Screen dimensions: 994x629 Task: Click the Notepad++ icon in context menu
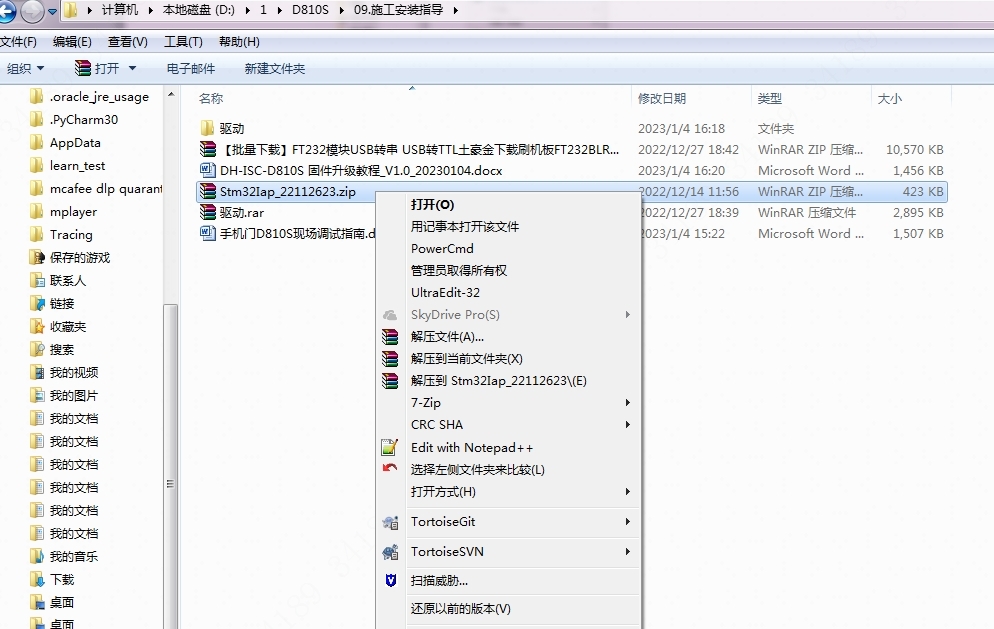[x=390, y=448]
